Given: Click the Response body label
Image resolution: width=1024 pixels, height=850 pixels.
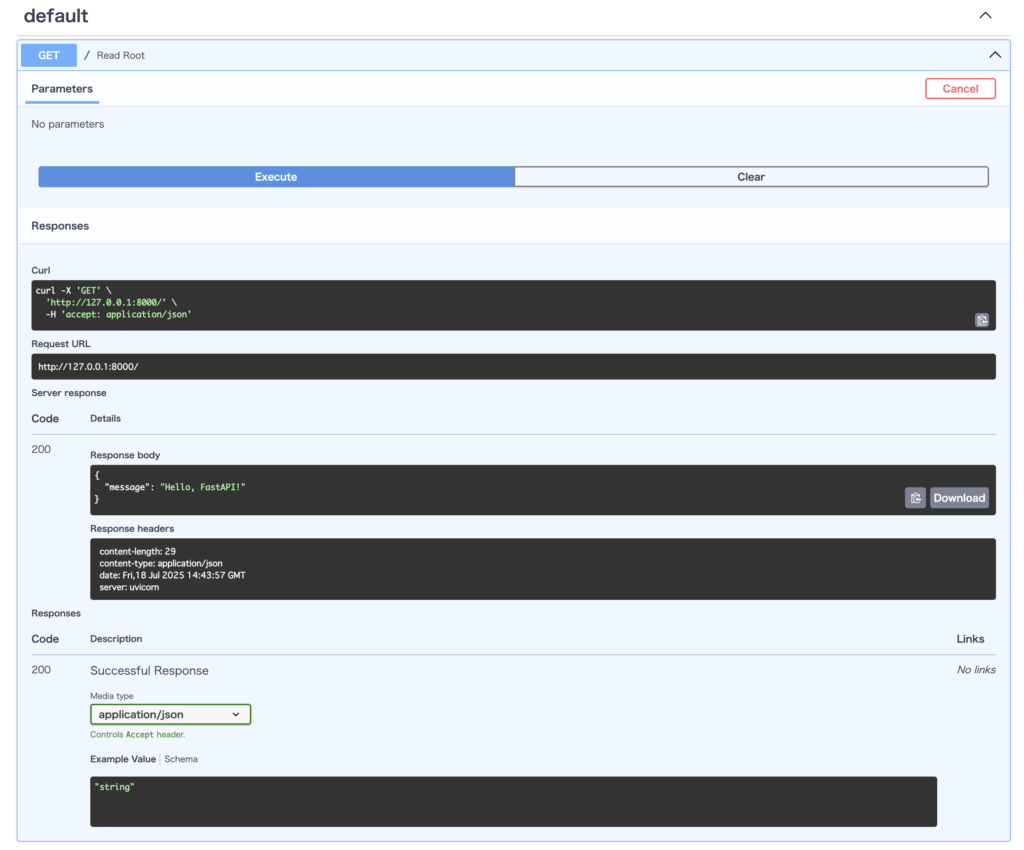Looking at the screenshot, I should click(x=125, y=455).
